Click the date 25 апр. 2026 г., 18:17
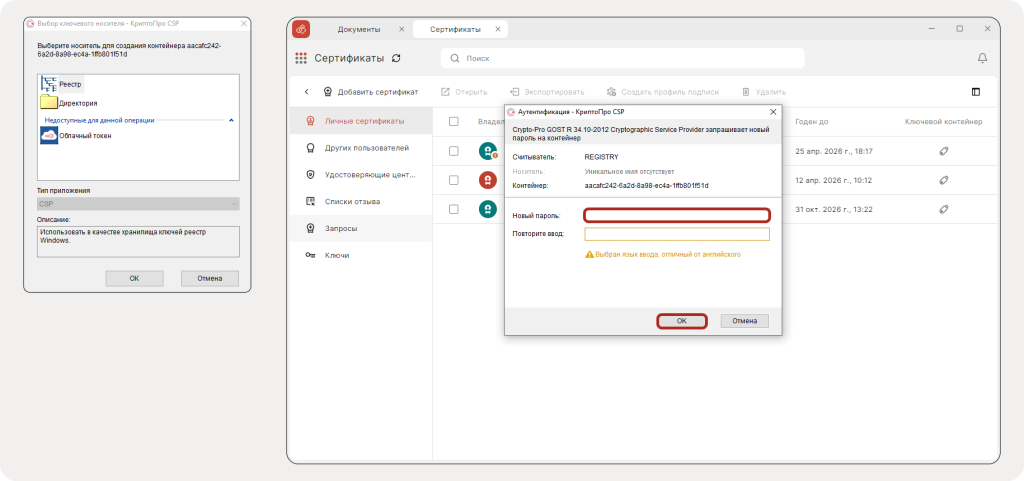This screenshot has height=481, width=1024. [x=834, y=151]
